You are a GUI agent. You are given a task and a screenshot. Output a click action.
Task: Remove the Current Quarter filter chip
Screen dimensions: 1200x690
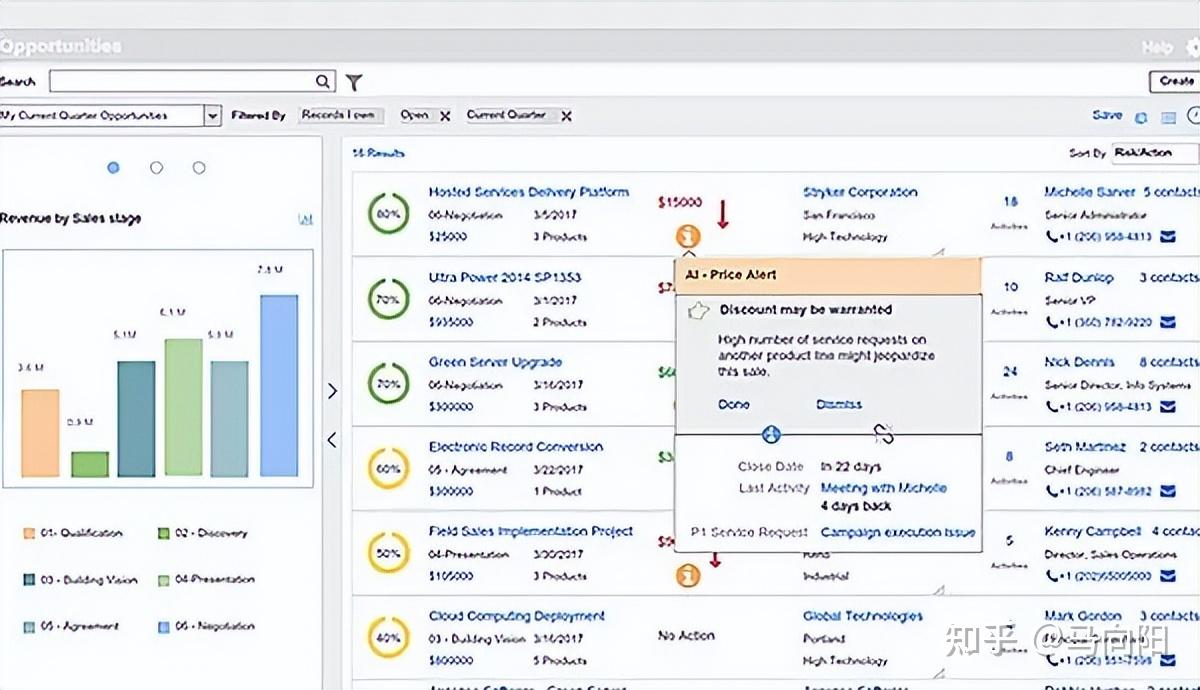click(566, 116)
